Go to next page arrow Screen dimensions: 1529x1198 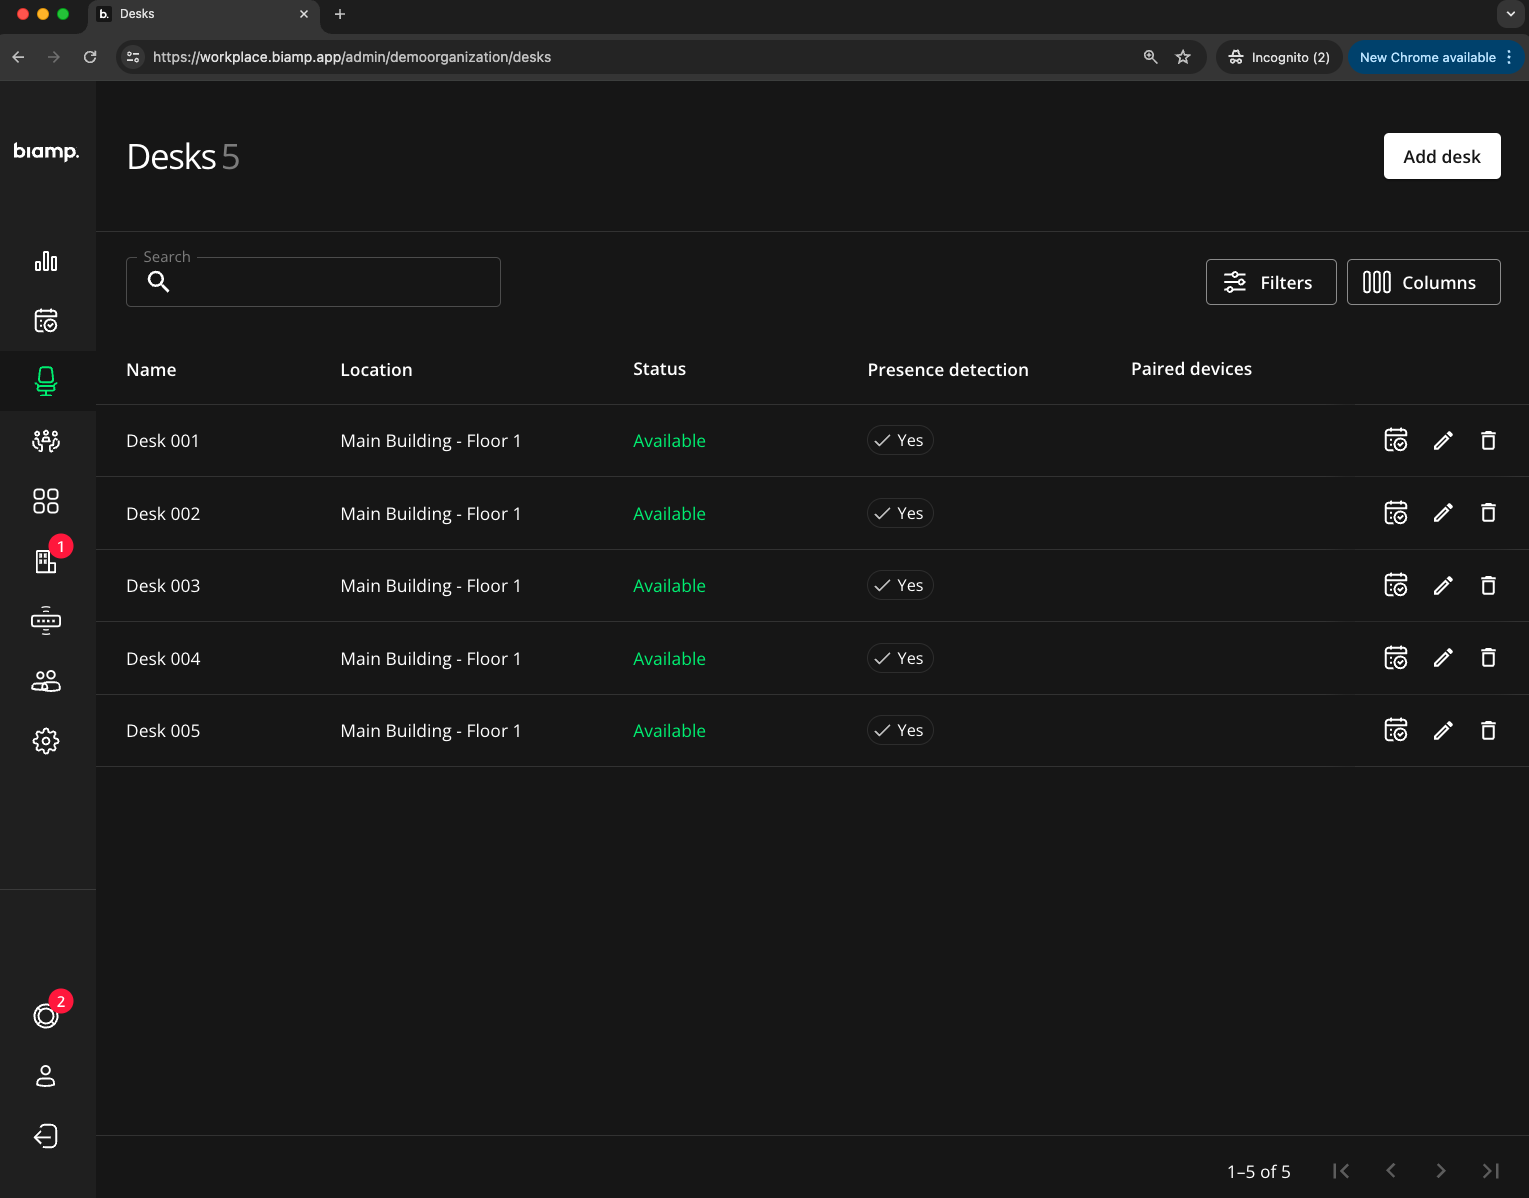coord(1441,1171)
